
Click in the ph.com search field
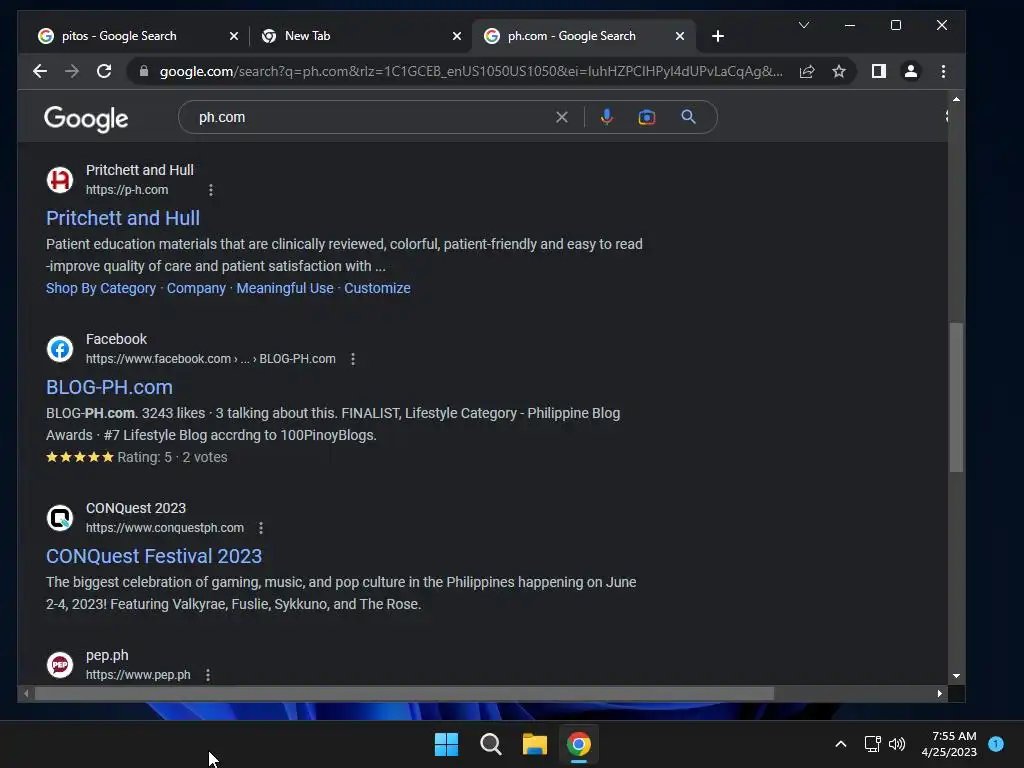(x=372, y=117)
